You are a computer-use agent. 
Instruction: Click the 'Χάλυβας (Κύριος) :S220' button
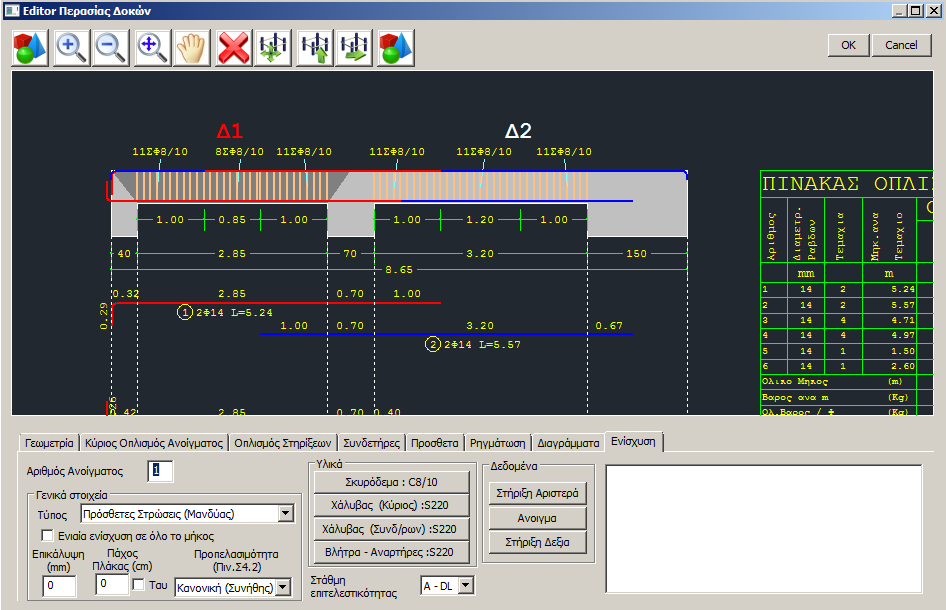click(392, 505)
